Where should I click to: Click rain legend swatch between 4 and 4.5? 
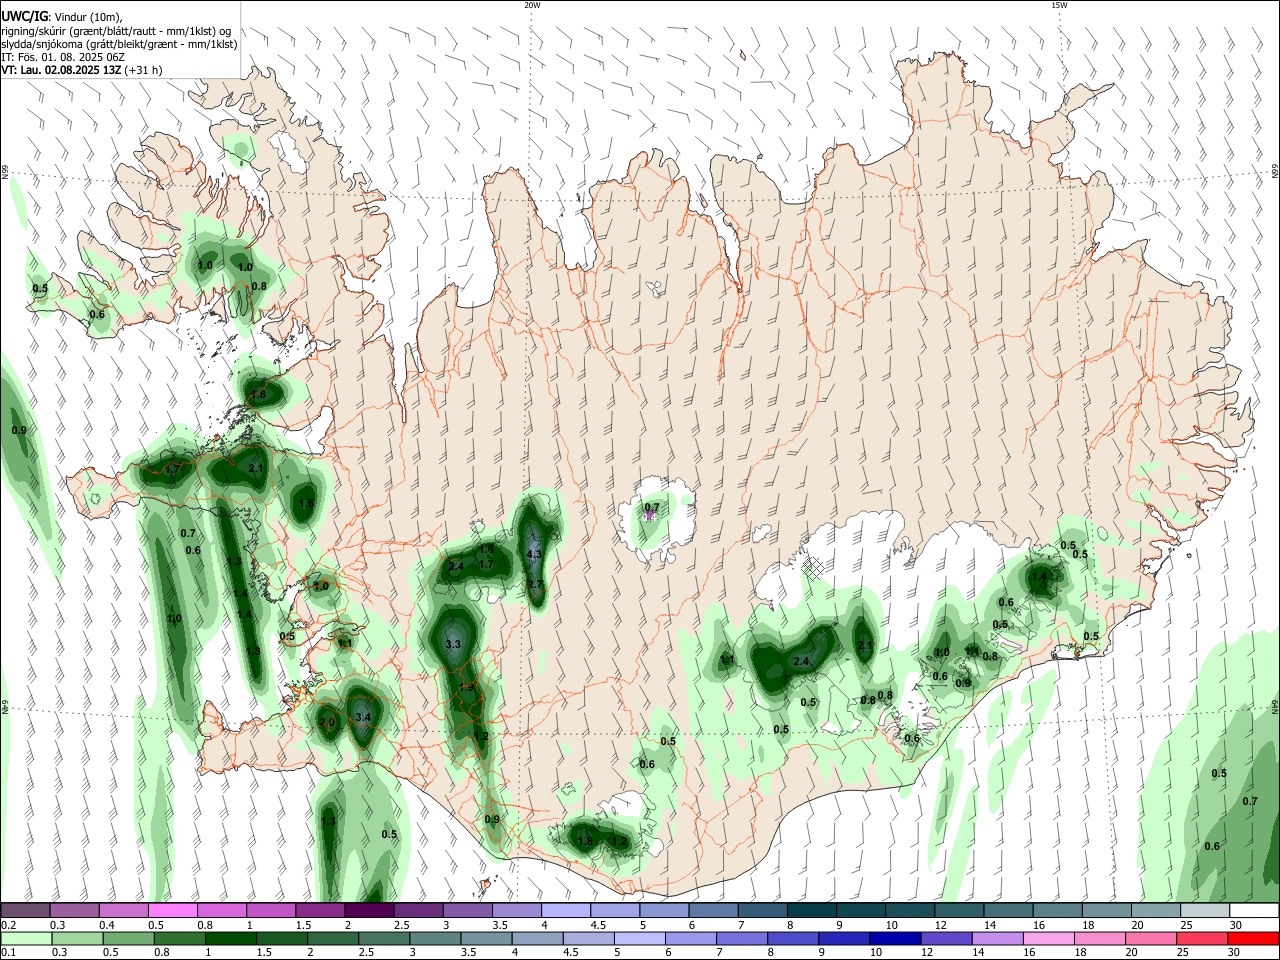[538, 939]
